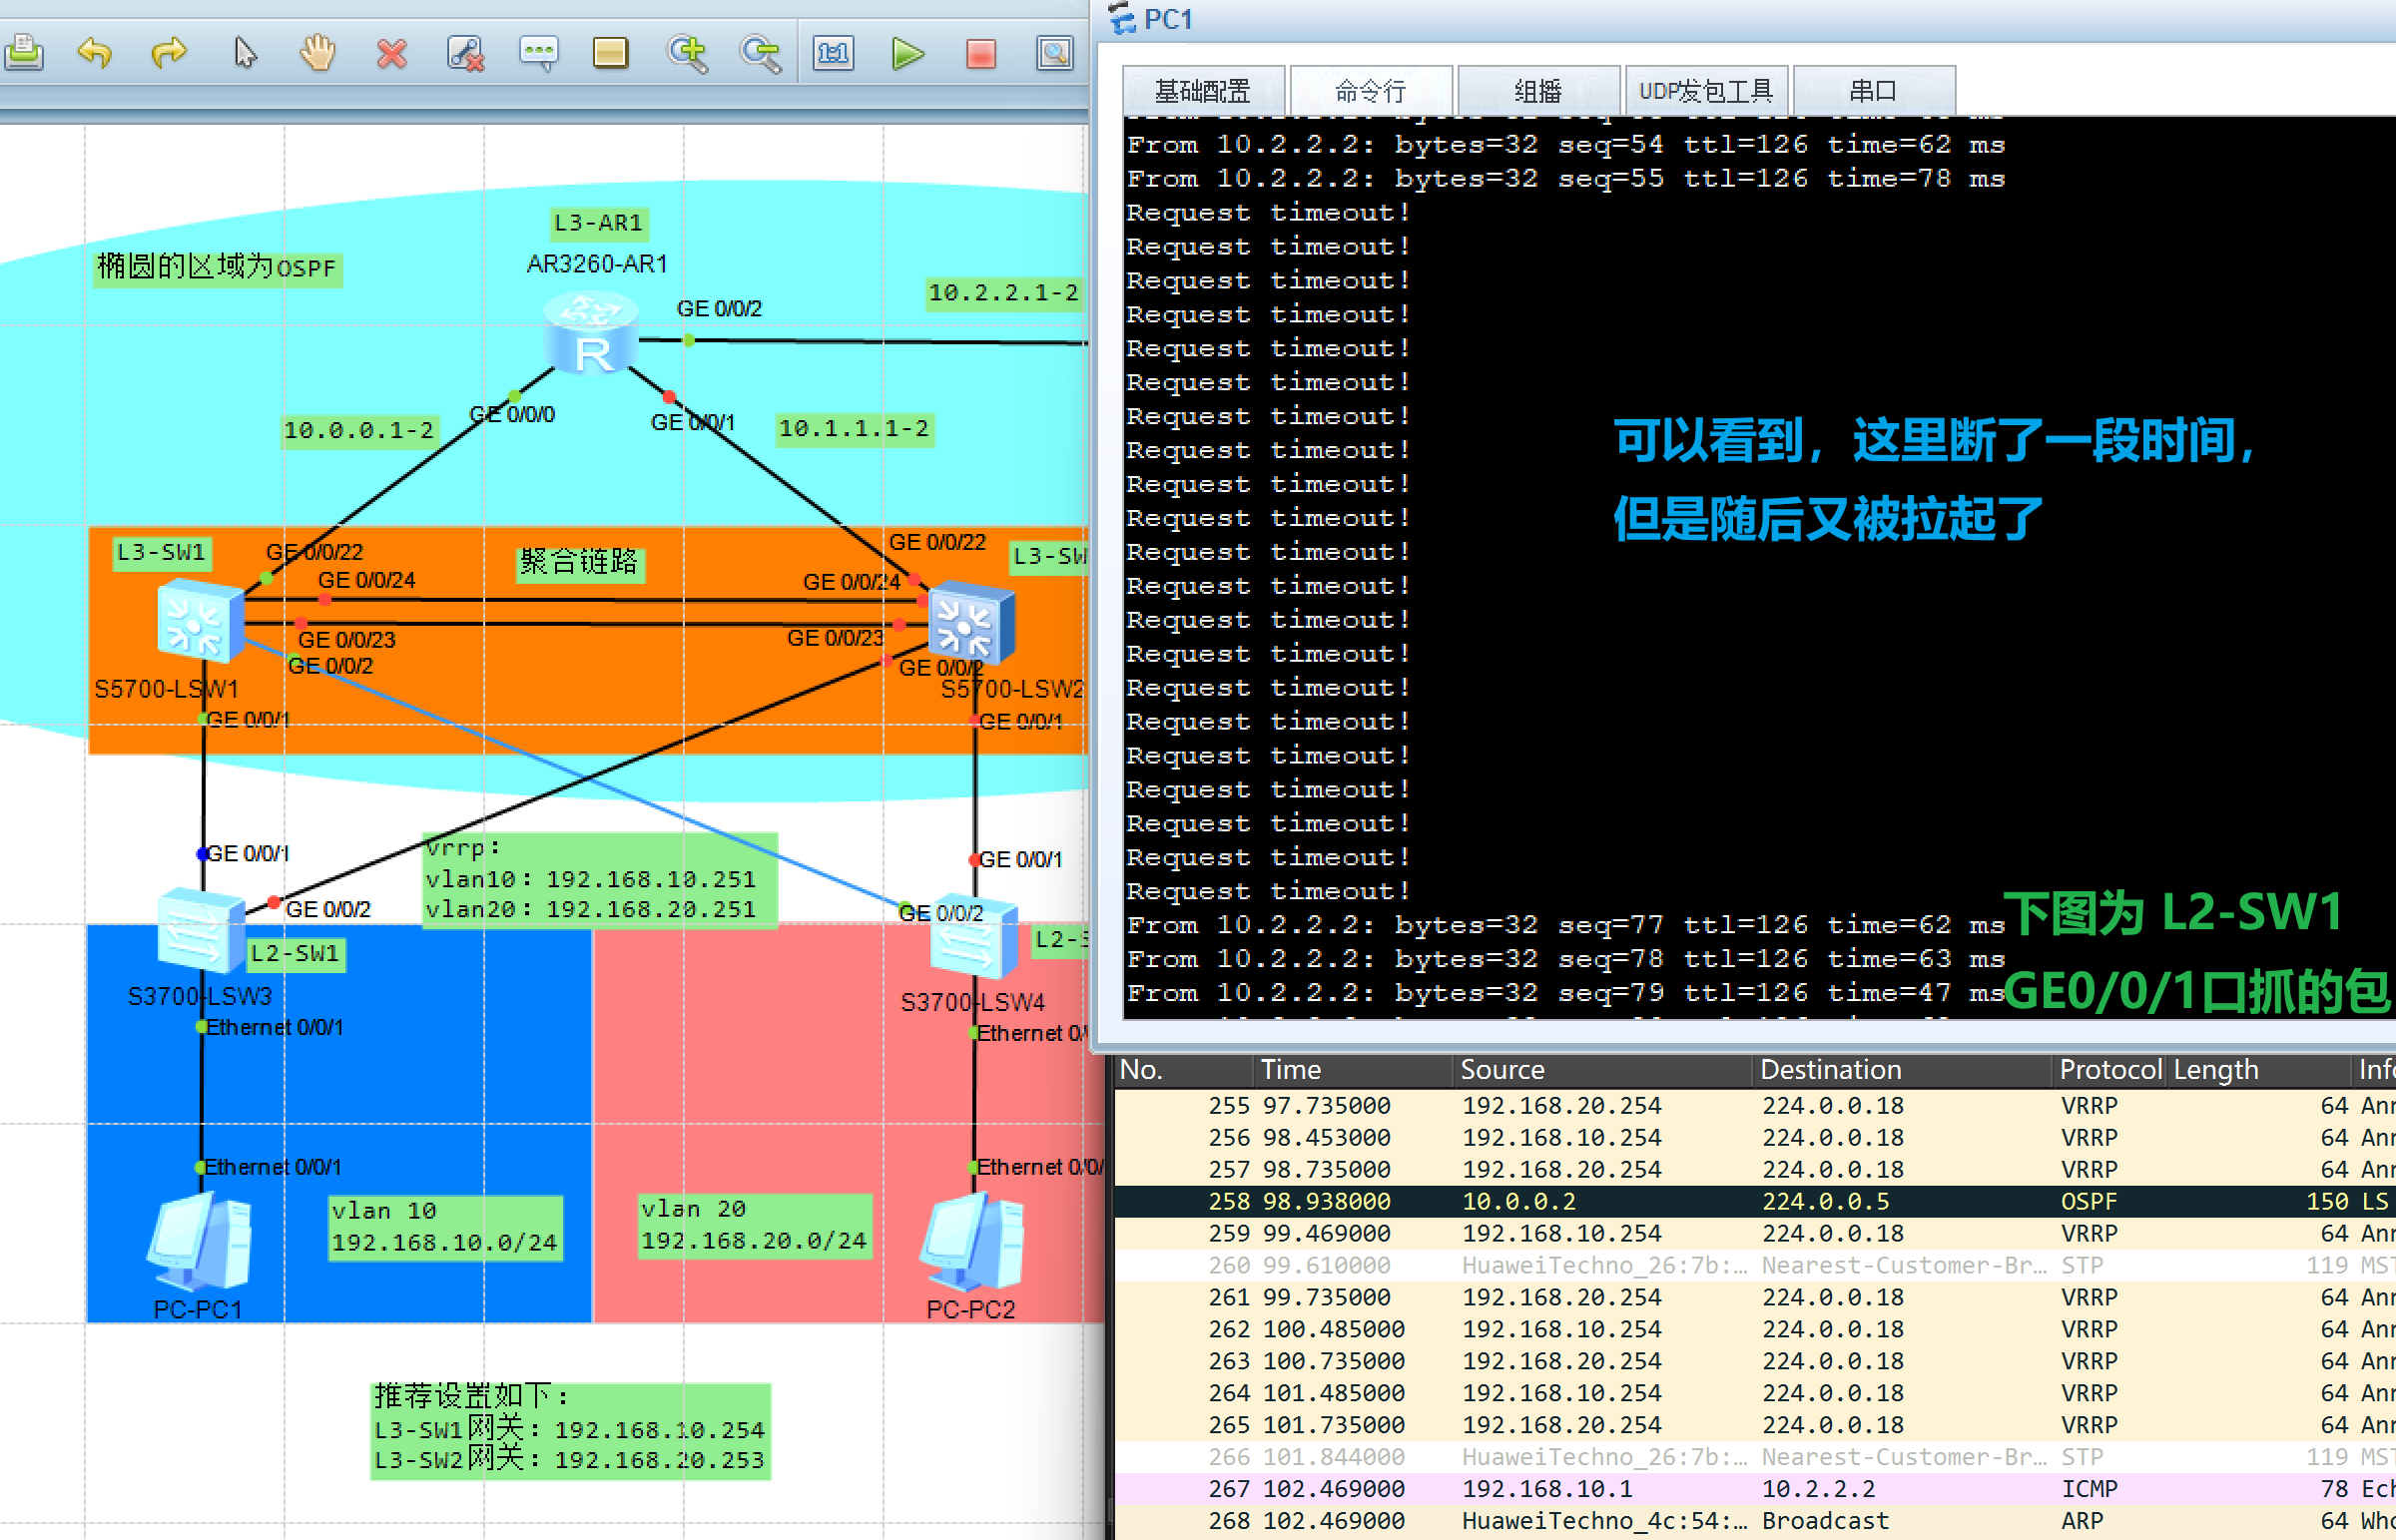Reset view with 1:1 icon
Screen dimensions: 2396x1540
(833, 52)
